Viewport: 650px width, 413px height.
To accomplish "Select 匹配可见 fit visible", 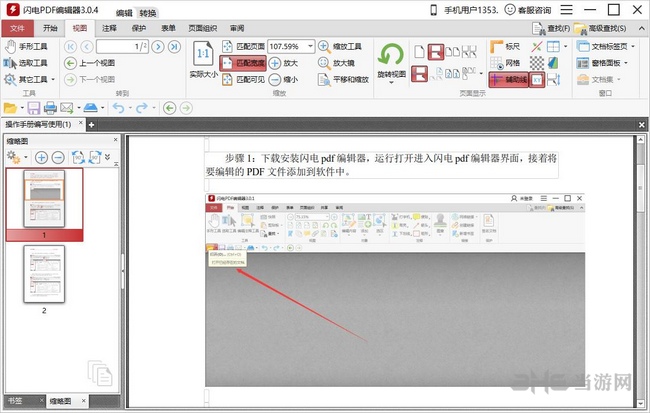I will pos(243,79).
